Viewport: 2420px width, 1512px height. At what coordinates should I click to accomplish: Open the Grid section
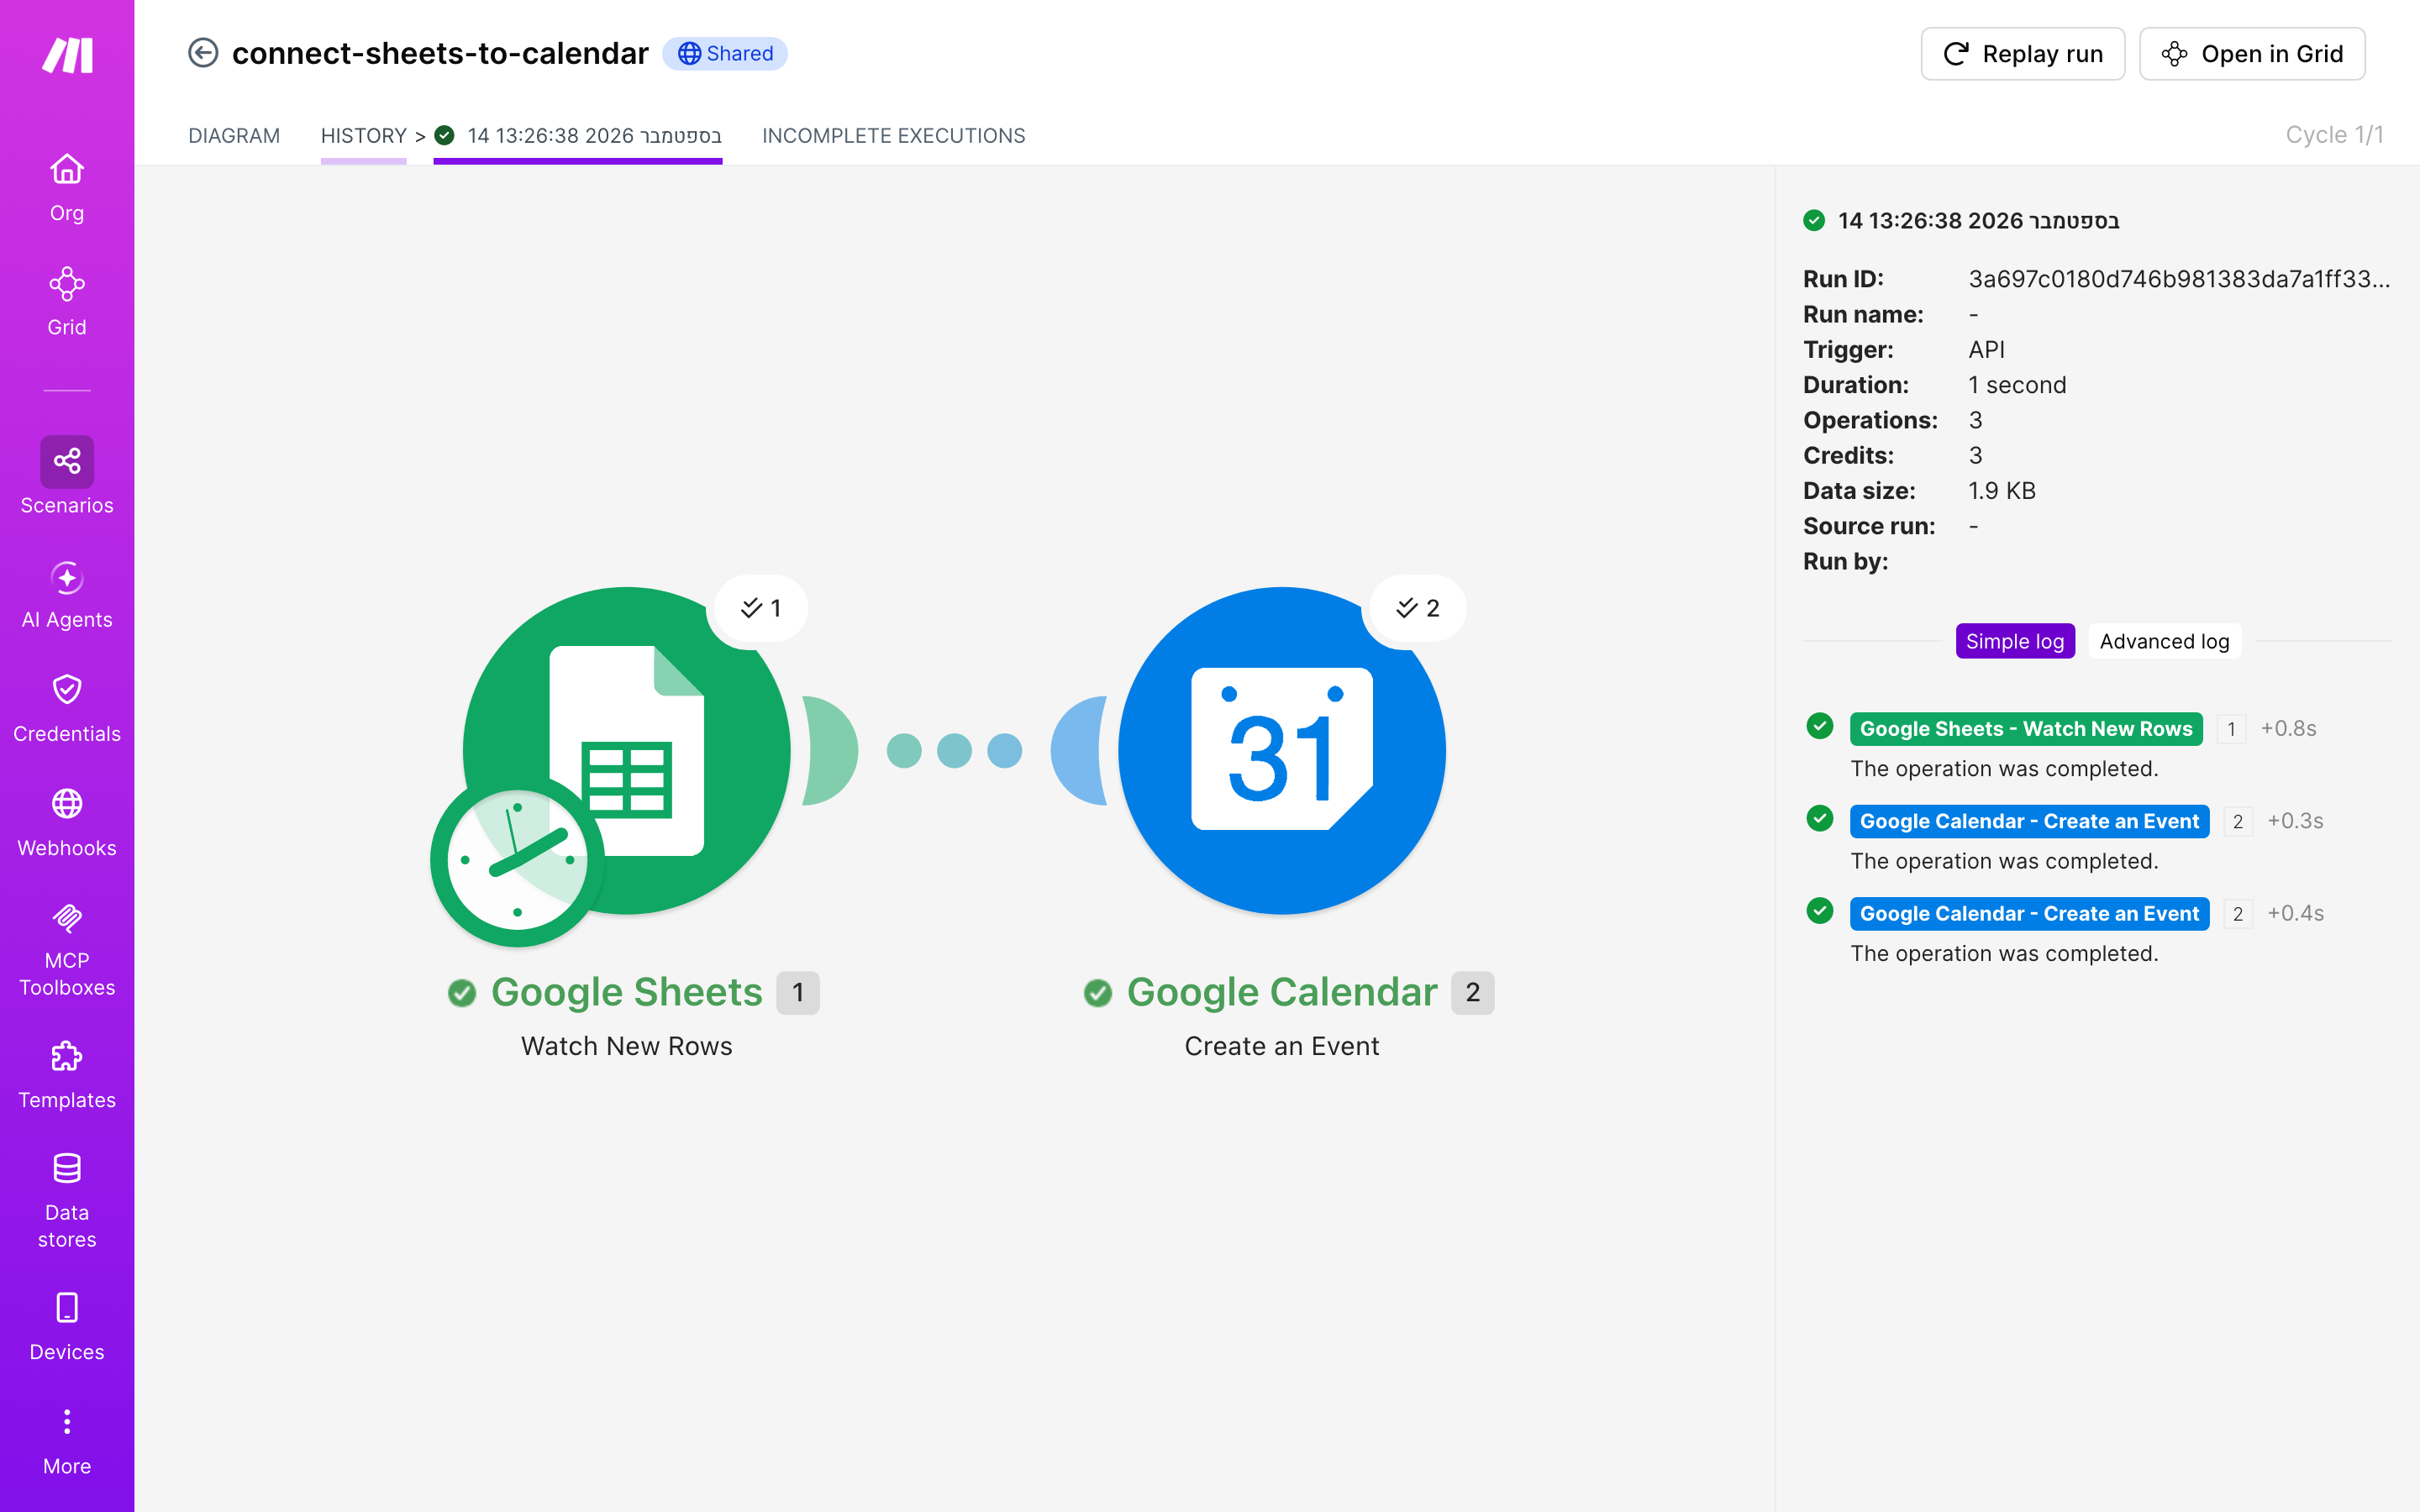67,302
